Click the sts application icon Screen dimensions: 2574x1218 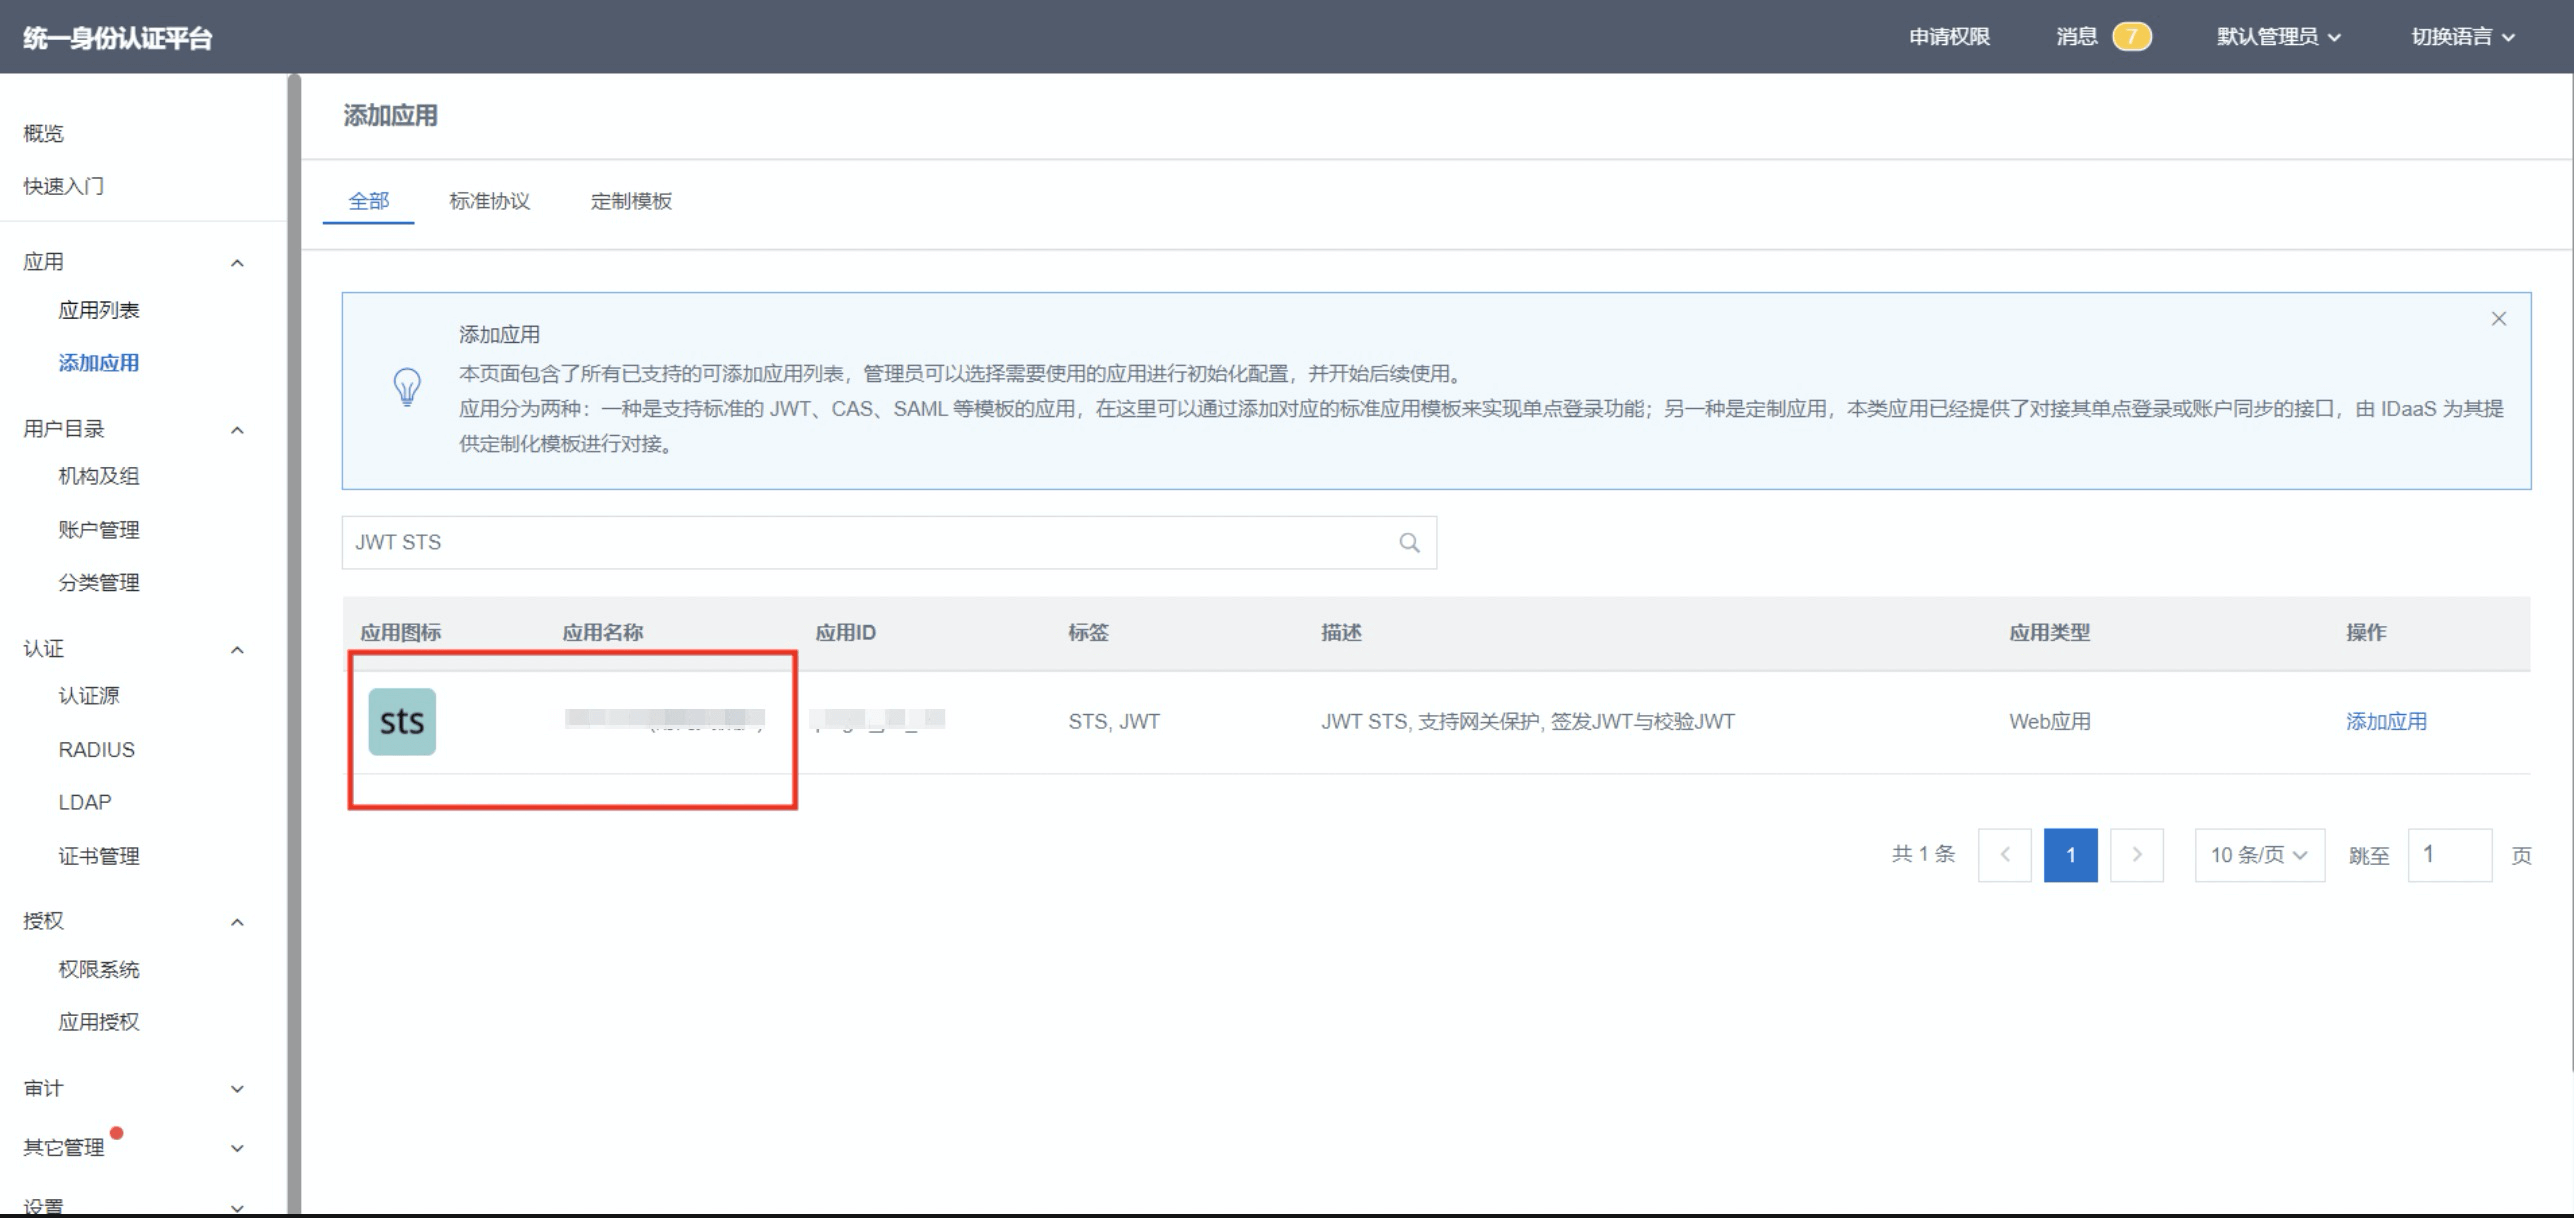[402, 721]
